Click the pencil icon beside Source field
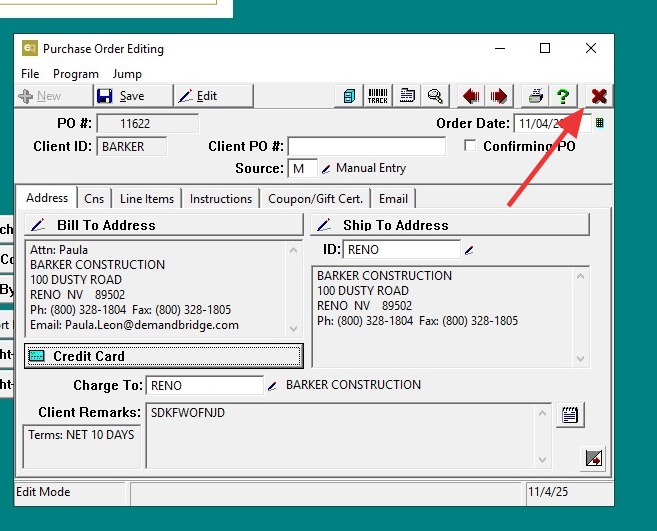The height and width of the screenshot is (531, 657). [x=326, y=169]
